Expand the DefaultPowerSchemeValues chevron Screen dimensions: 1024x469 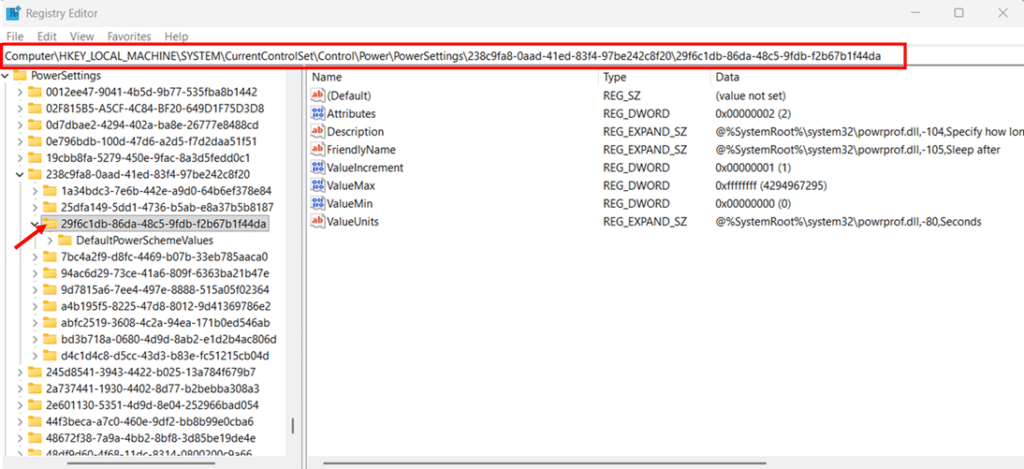[x=51, y=240]
